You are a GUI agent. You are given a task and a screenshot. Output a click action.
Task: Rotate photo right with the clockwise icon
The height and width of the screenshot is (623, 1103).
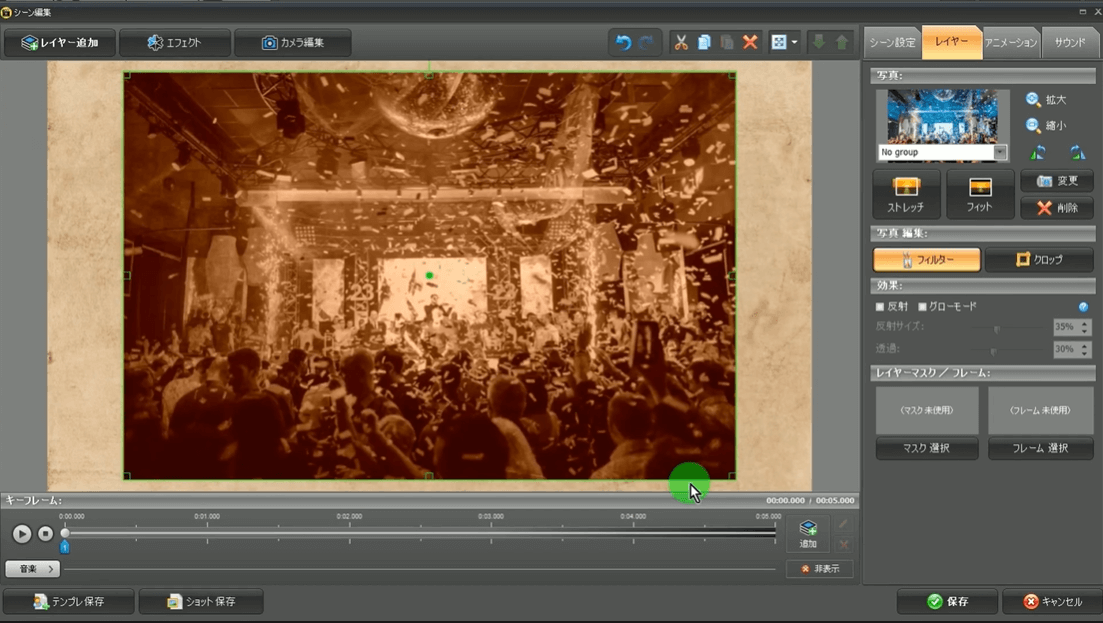pyautogui.click(x=1077, y=153)
